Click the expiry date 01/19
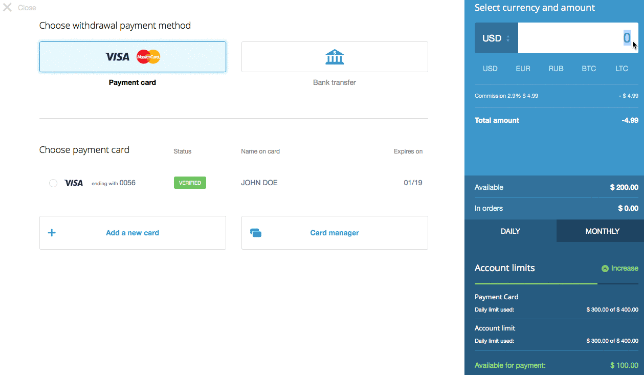The image size is (644, 375). tap(413, 182)
